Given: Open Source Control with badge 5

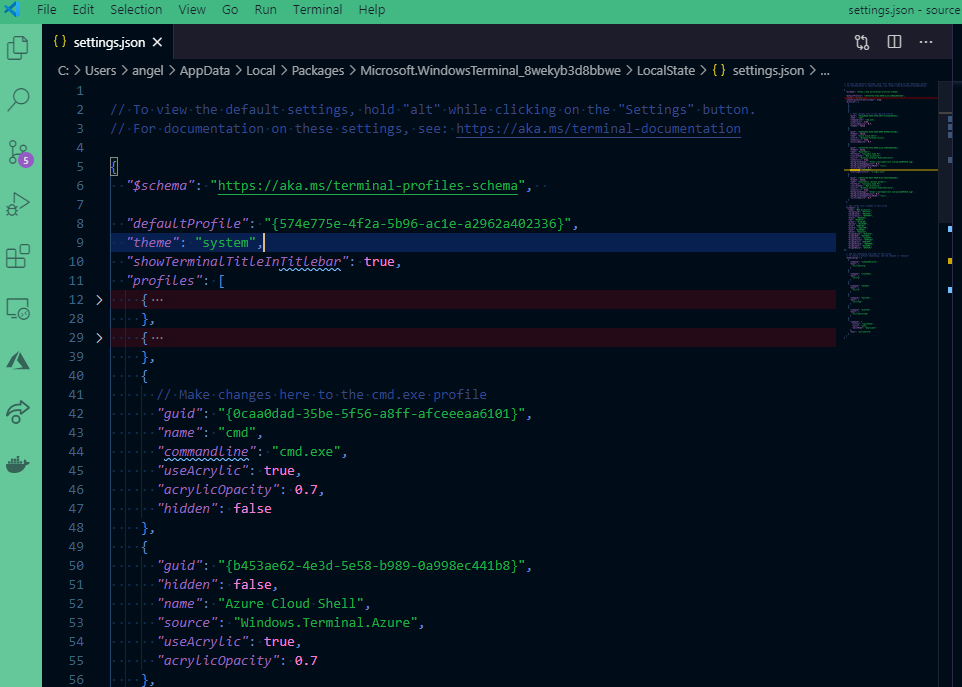Looking at the screenshot, I should pos(20,153).
